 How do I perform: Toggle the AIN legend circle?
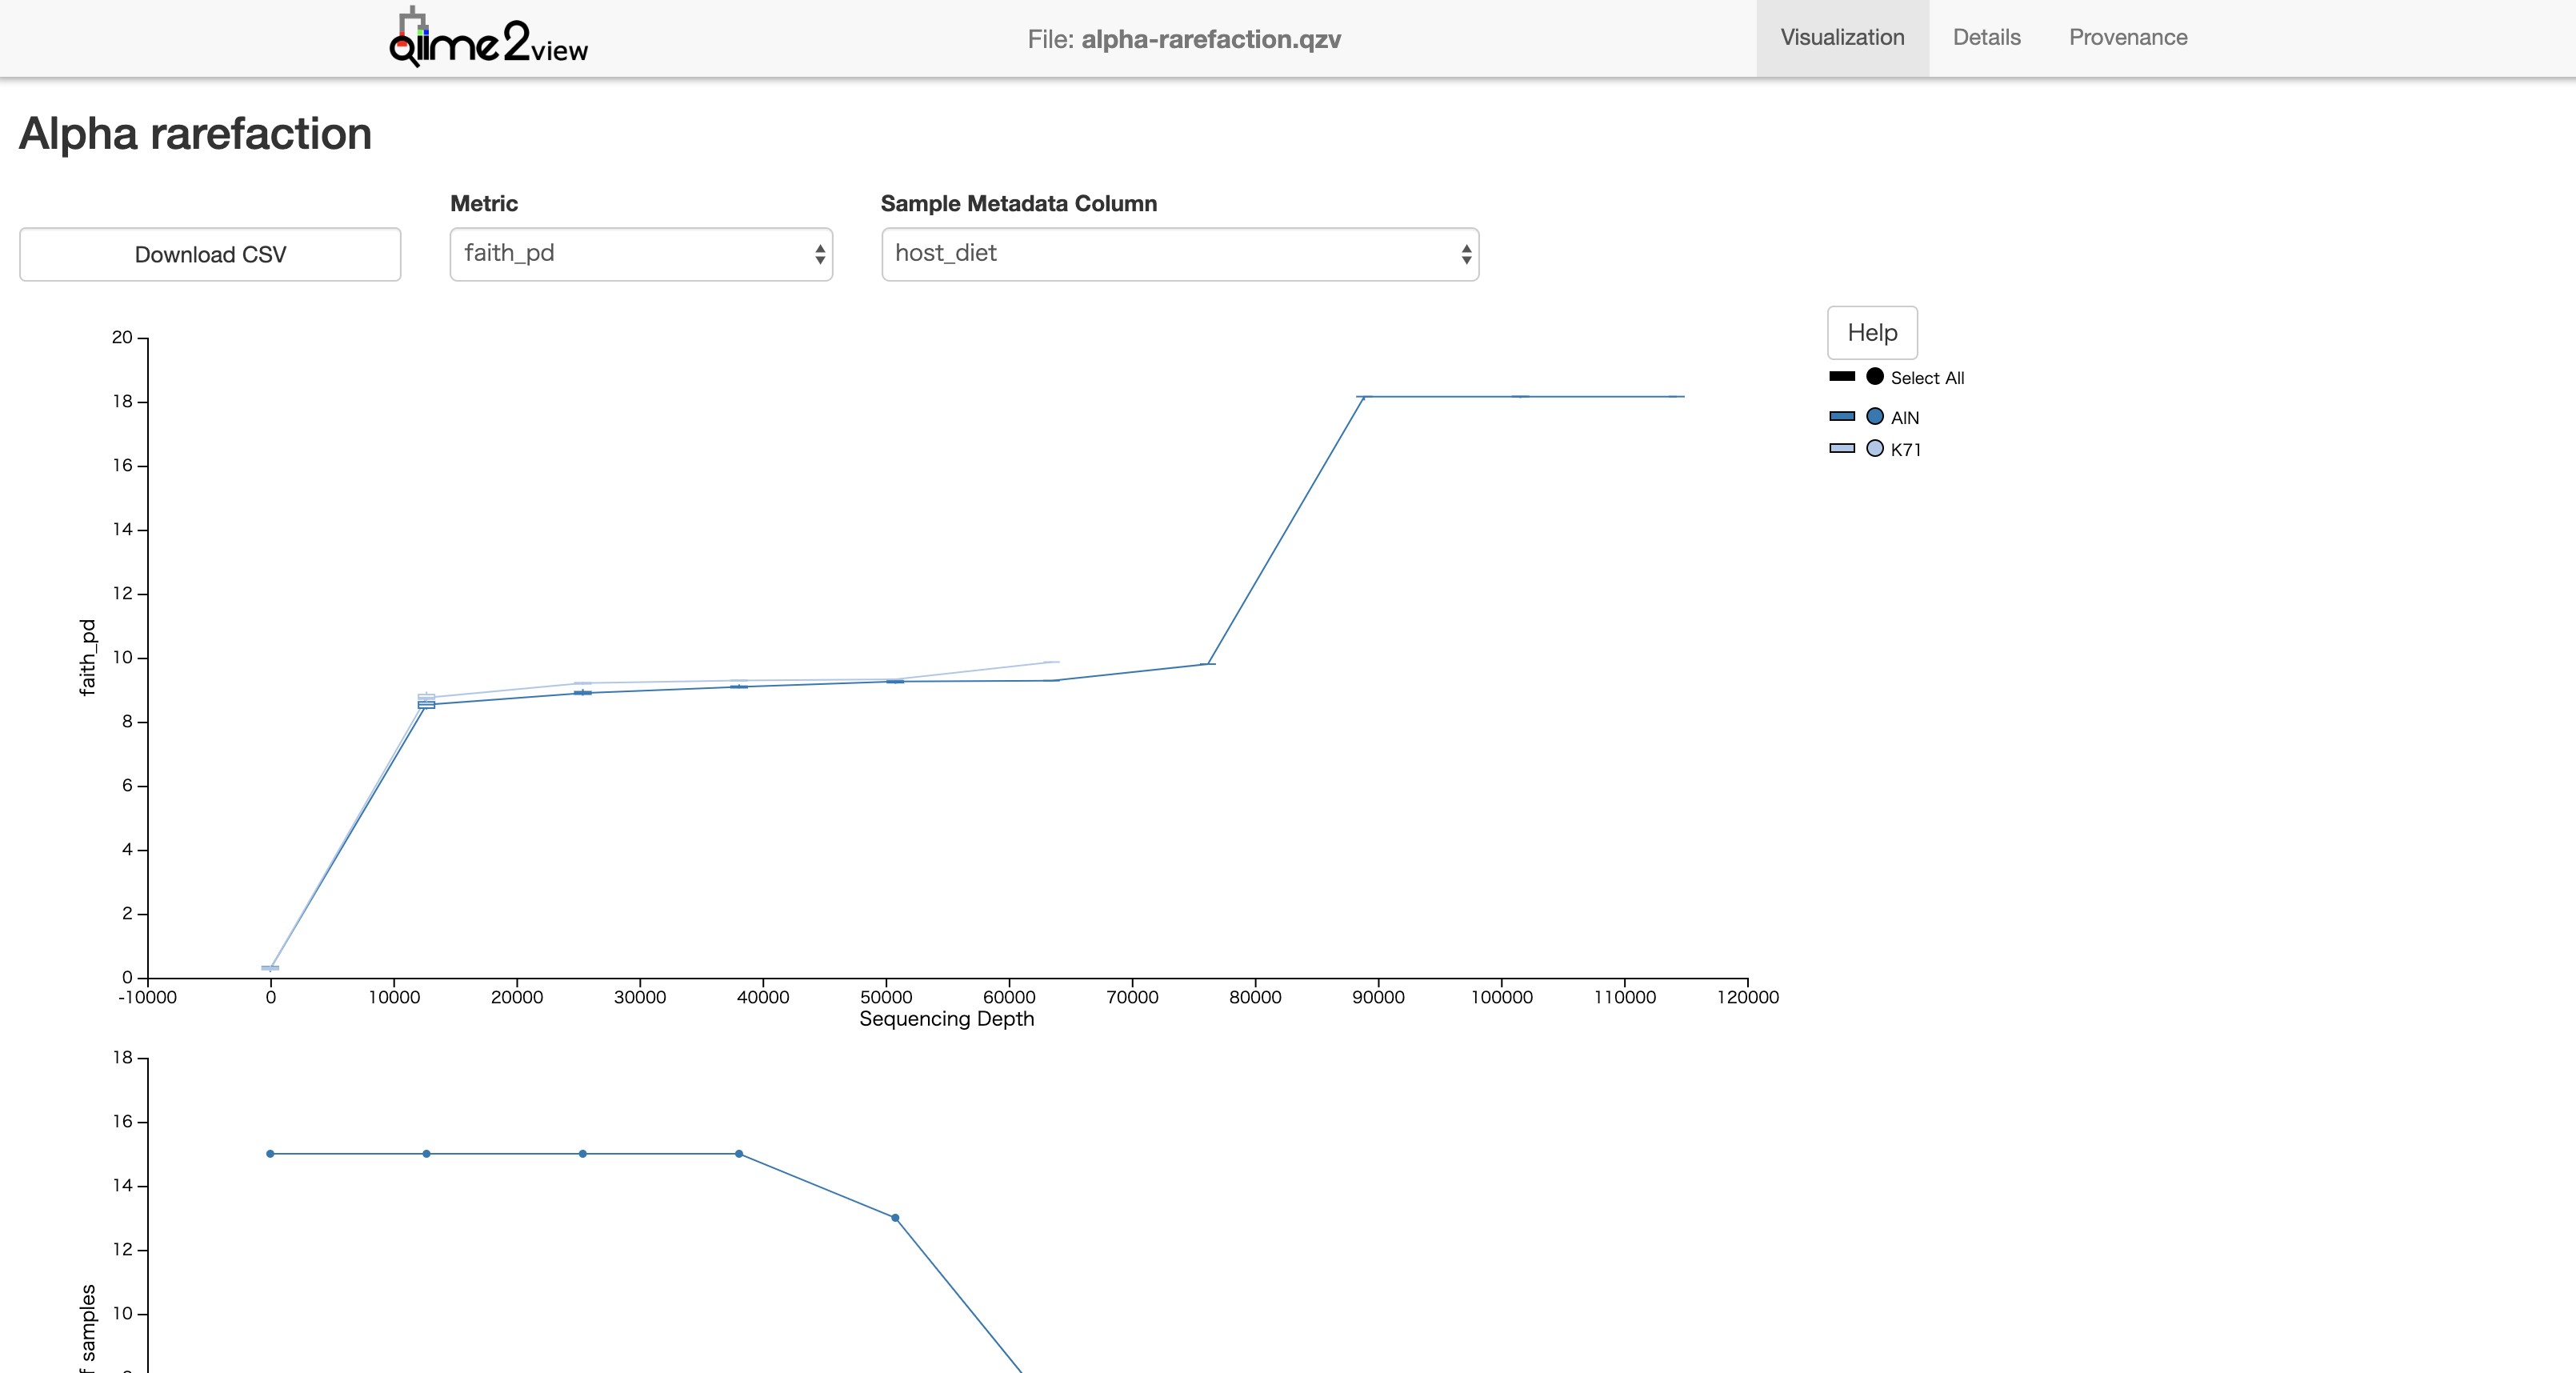pos(1874,416)
